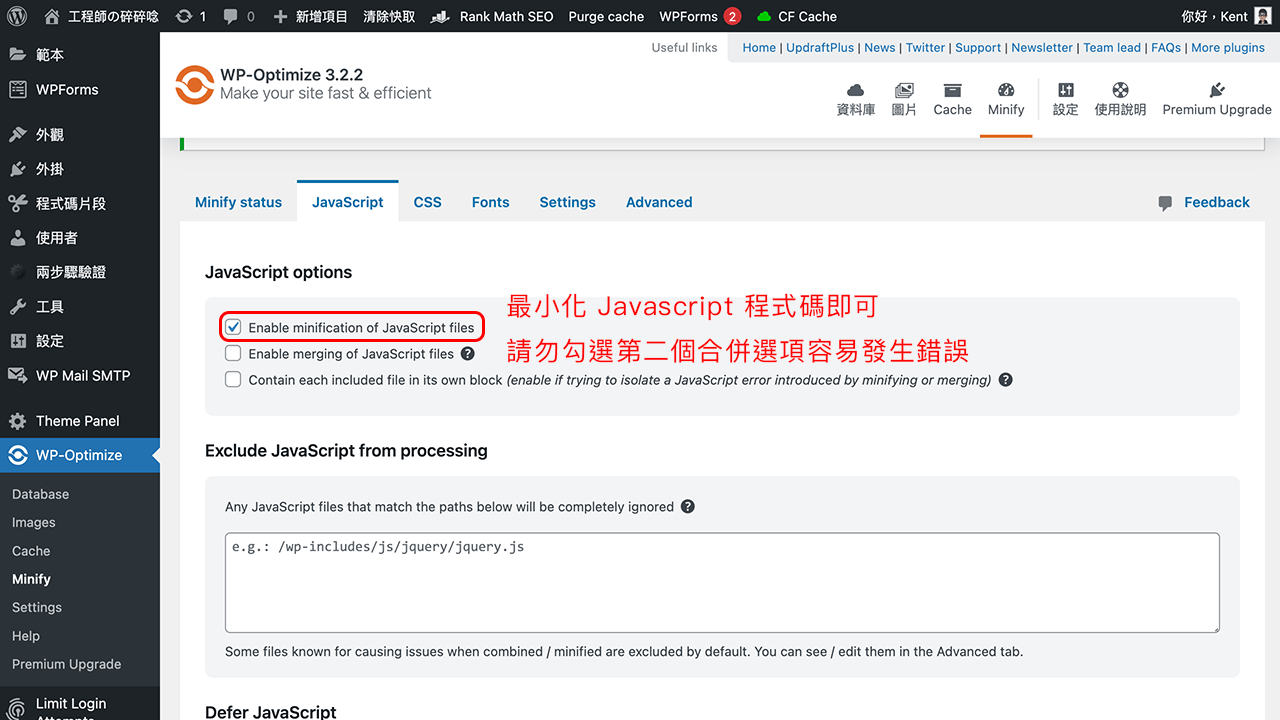Open the Advanced tab
The image size is (1280, 720).
tap(658, 201)
